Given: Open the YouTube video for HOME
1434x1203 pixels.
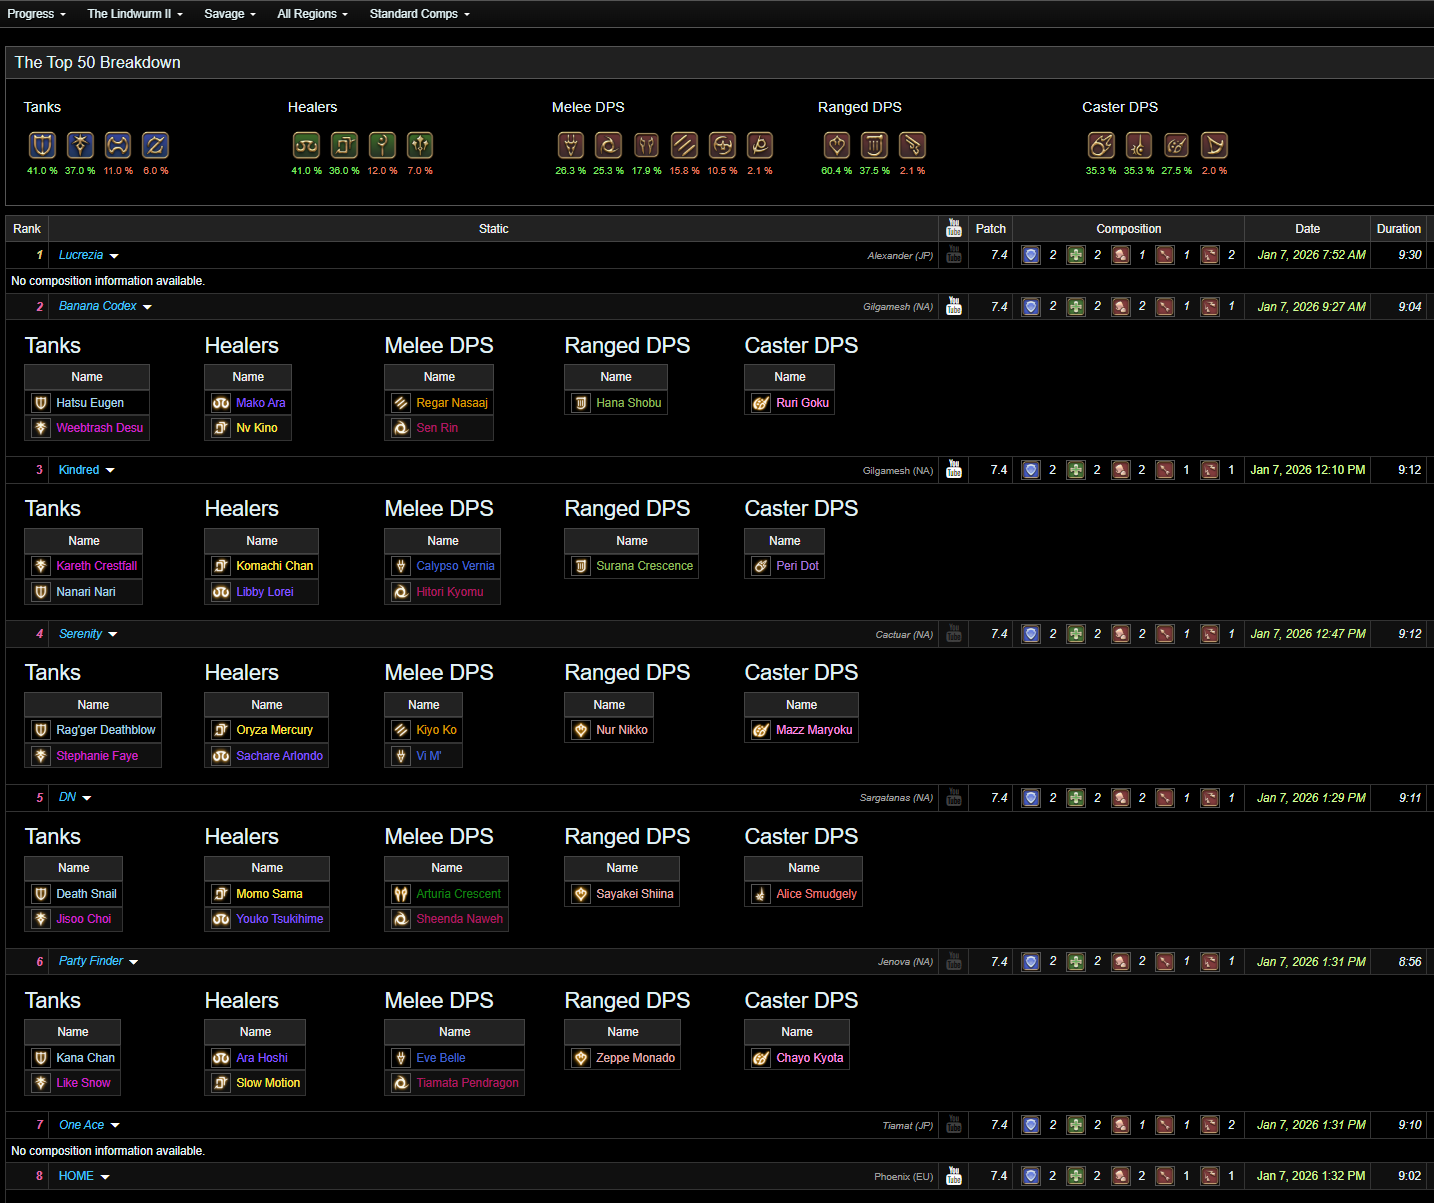Looking at the screenshot, I should coord(954,1175).
